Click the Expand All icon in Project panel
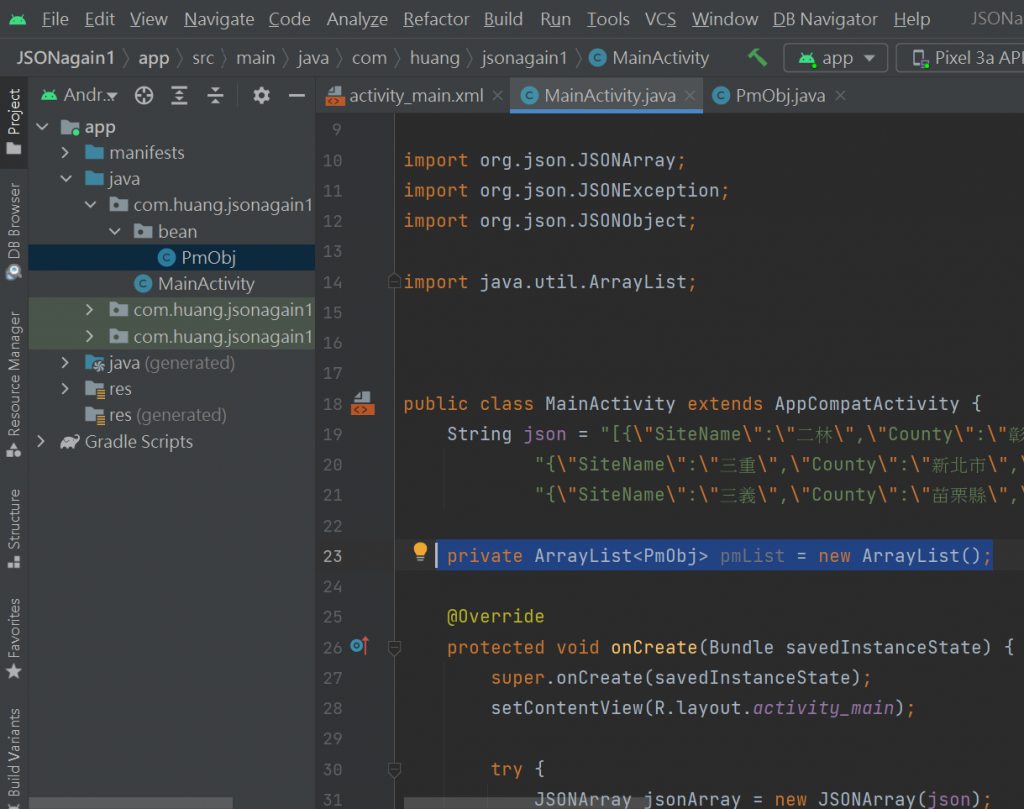This screenshot has width=1024, height=809. (x=180, y=96)
